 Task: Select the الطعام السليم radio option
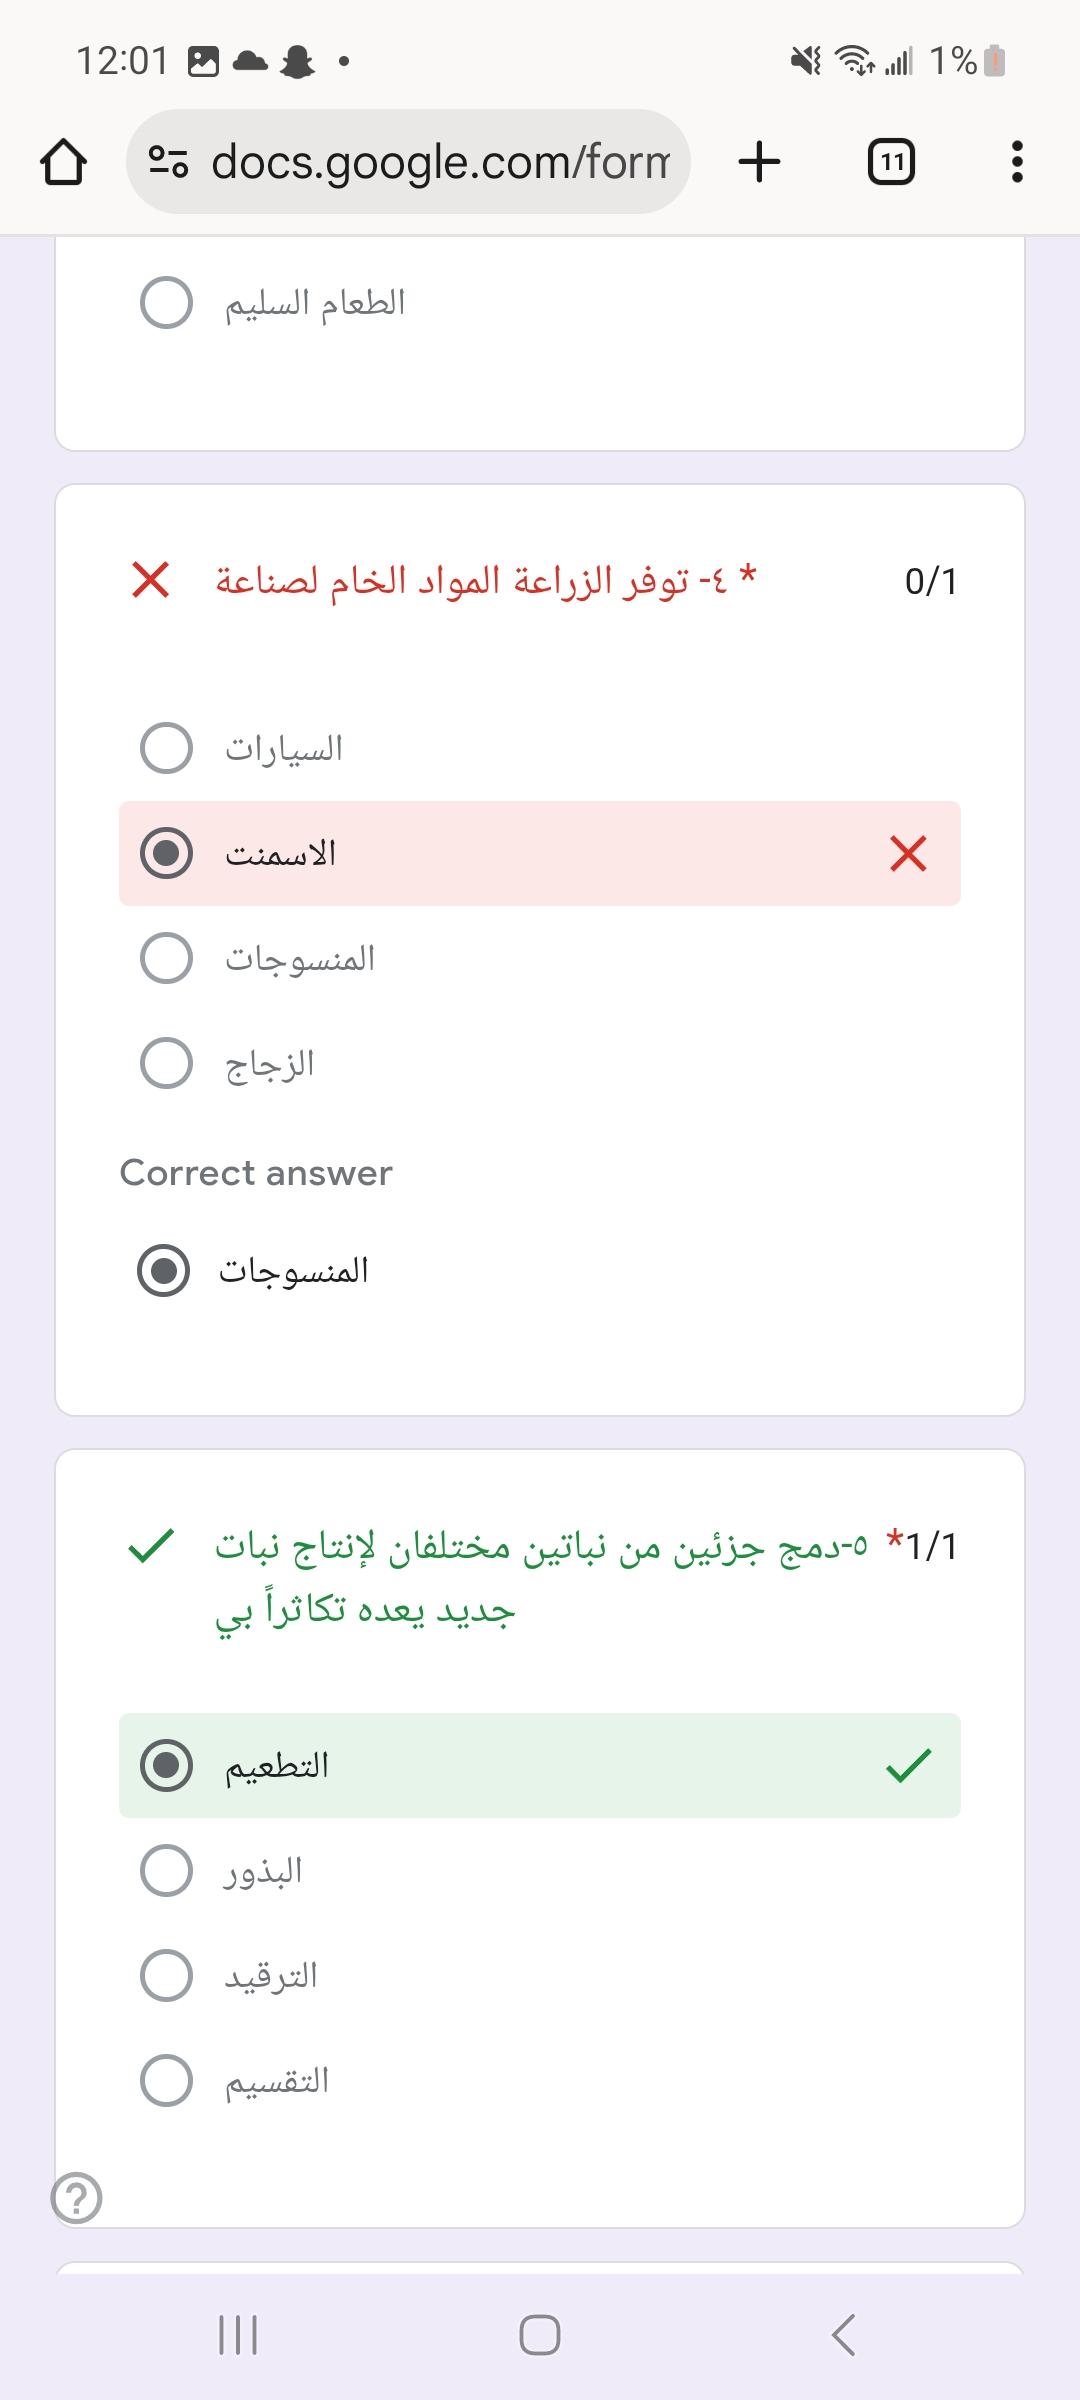[166, 302]
